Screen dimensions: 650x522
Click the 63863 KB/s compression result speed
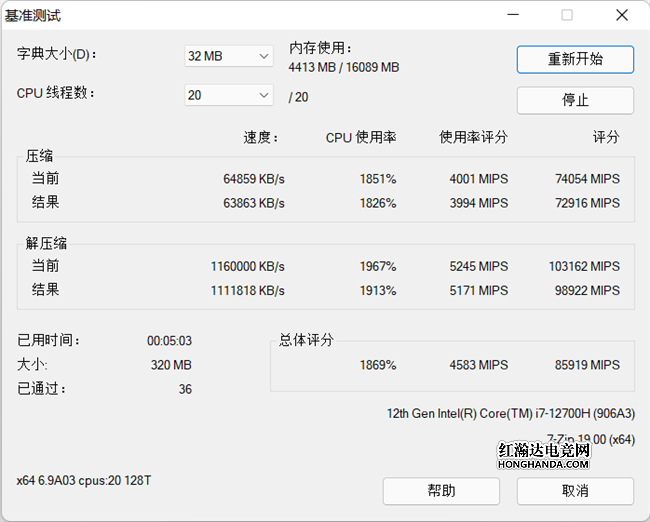coord(254,203)
